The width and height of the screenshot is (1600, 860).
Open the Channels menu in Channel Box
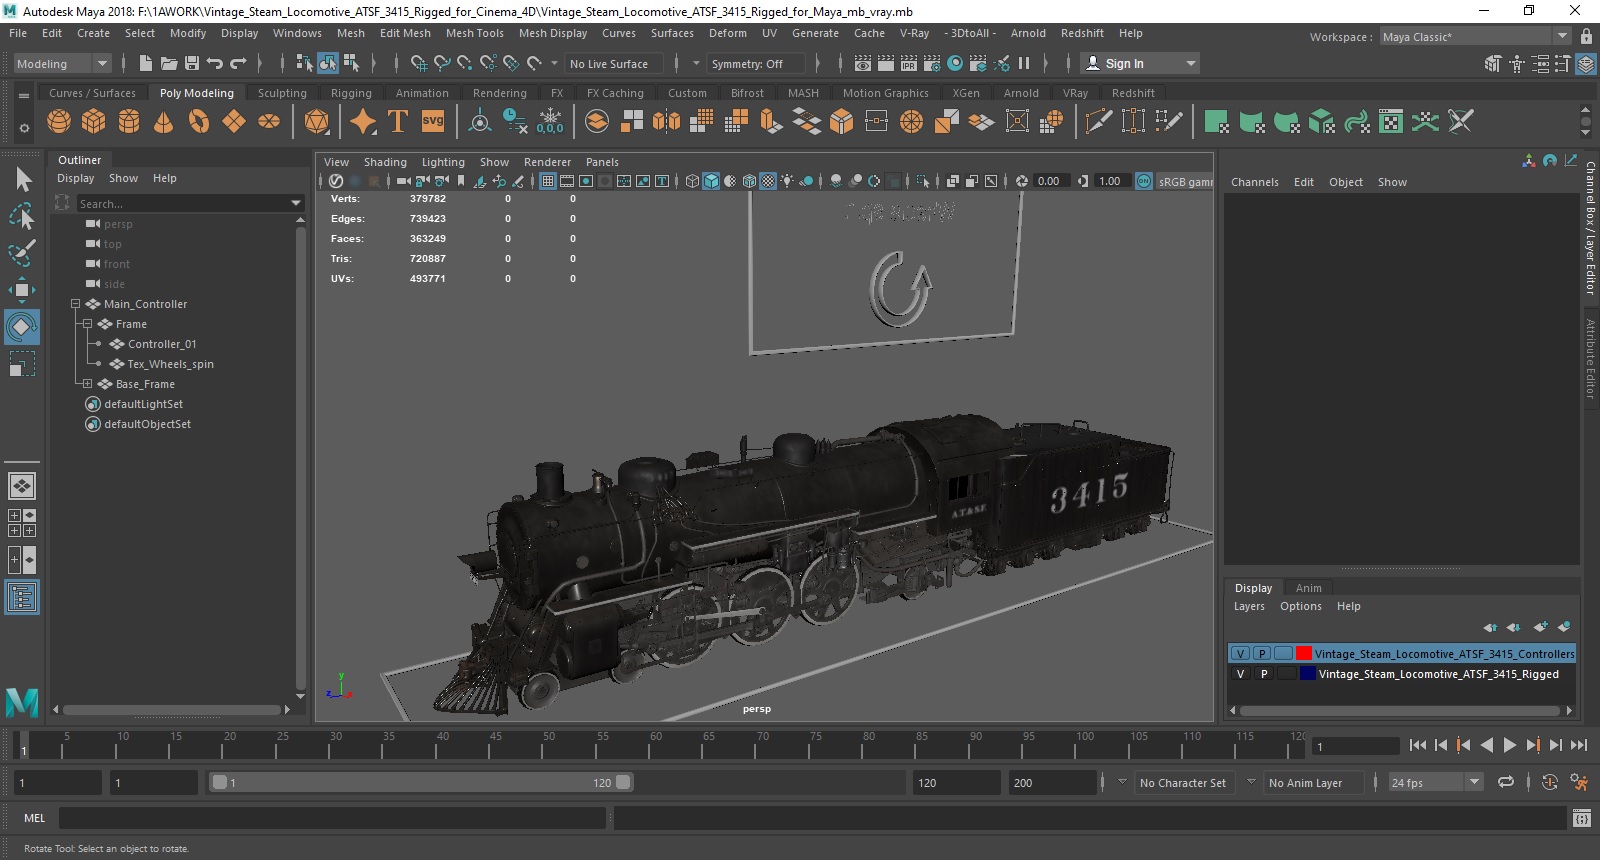pyautogui.click(x=1254, y=182)
